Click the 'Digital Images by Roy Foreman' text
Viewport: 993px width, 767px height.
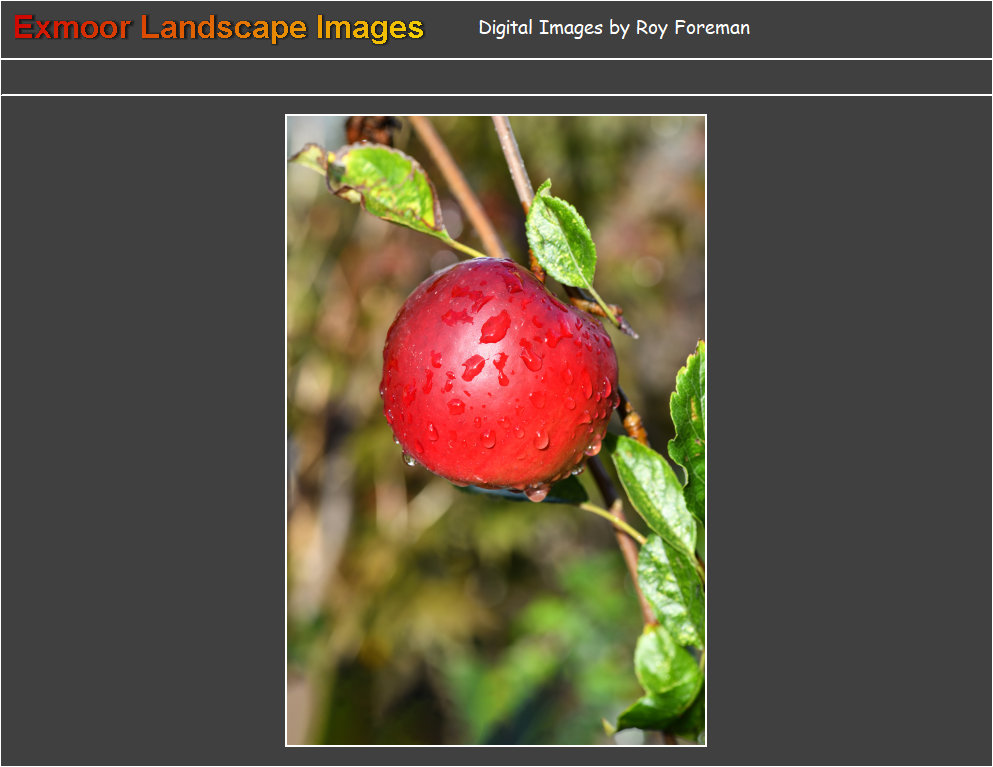(x=613, y=28)
